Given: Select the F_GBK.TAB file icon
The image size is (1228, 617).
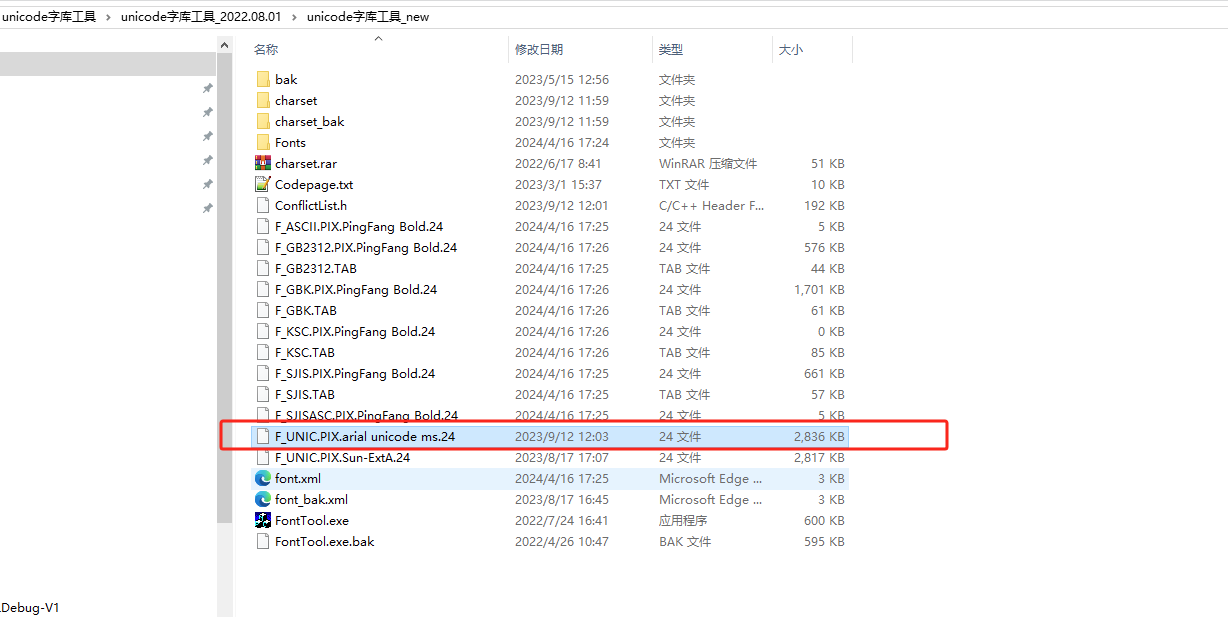Looking at the screenshot, I should [263, 310].
